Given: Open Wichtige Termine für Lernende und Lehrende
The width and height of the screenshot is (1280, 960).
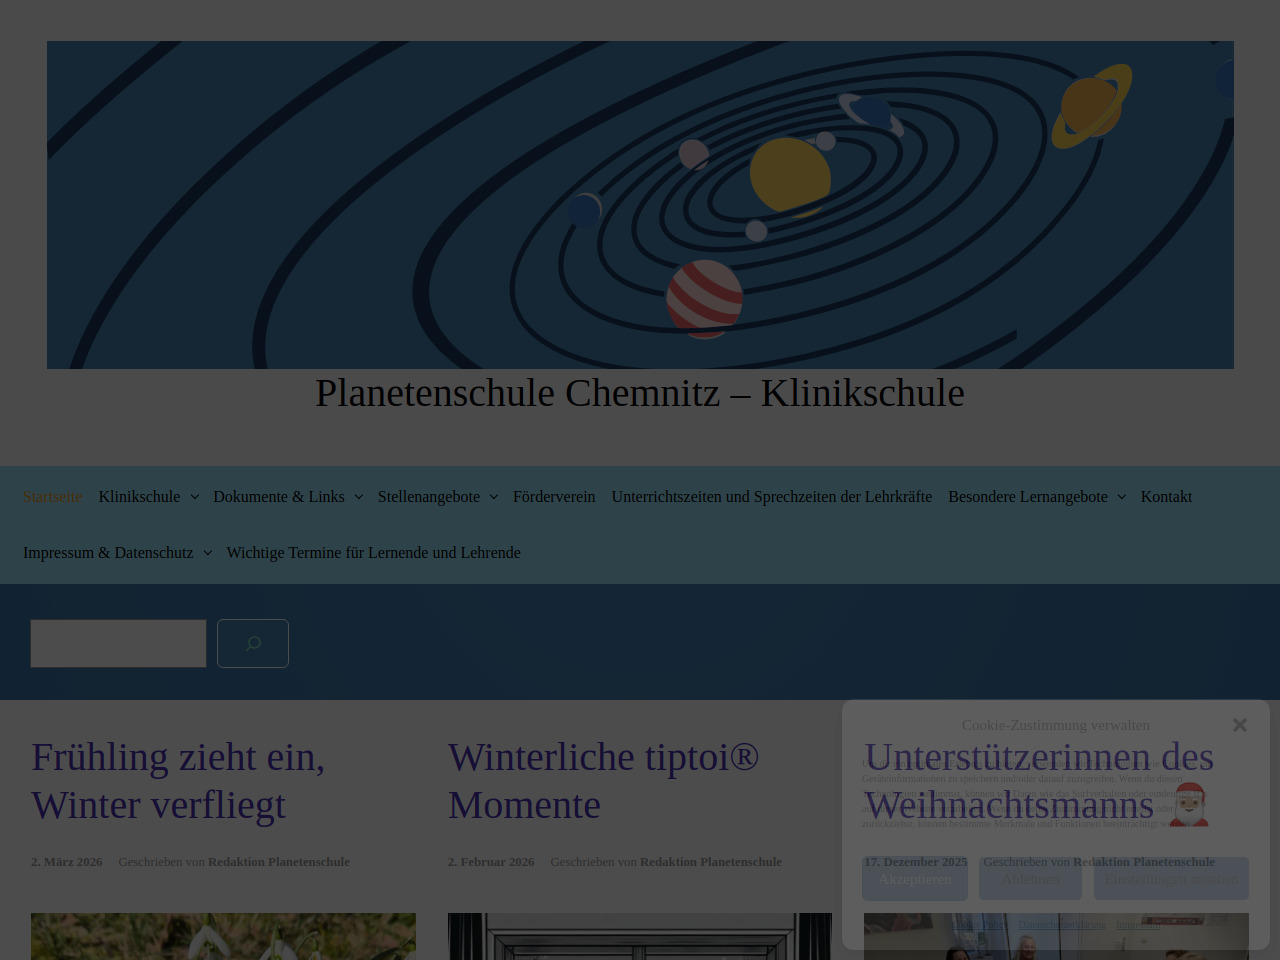Looking at the screenshot, I should [373, 553].
